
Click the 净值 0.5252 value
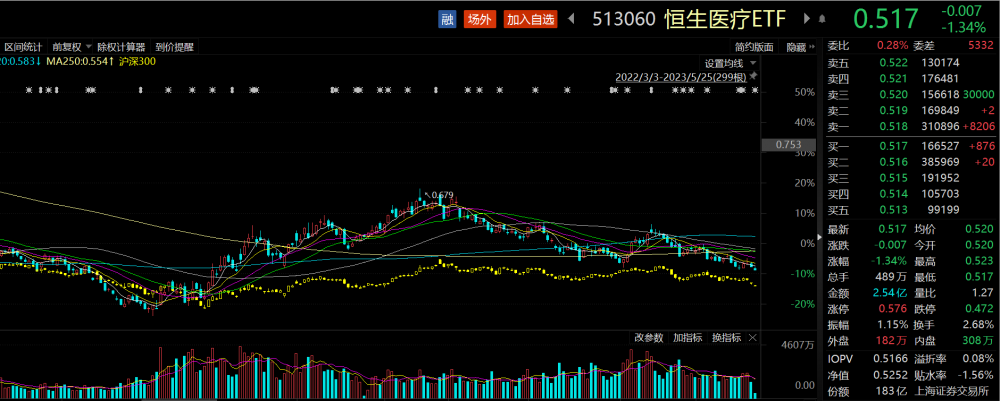(890, 375)
